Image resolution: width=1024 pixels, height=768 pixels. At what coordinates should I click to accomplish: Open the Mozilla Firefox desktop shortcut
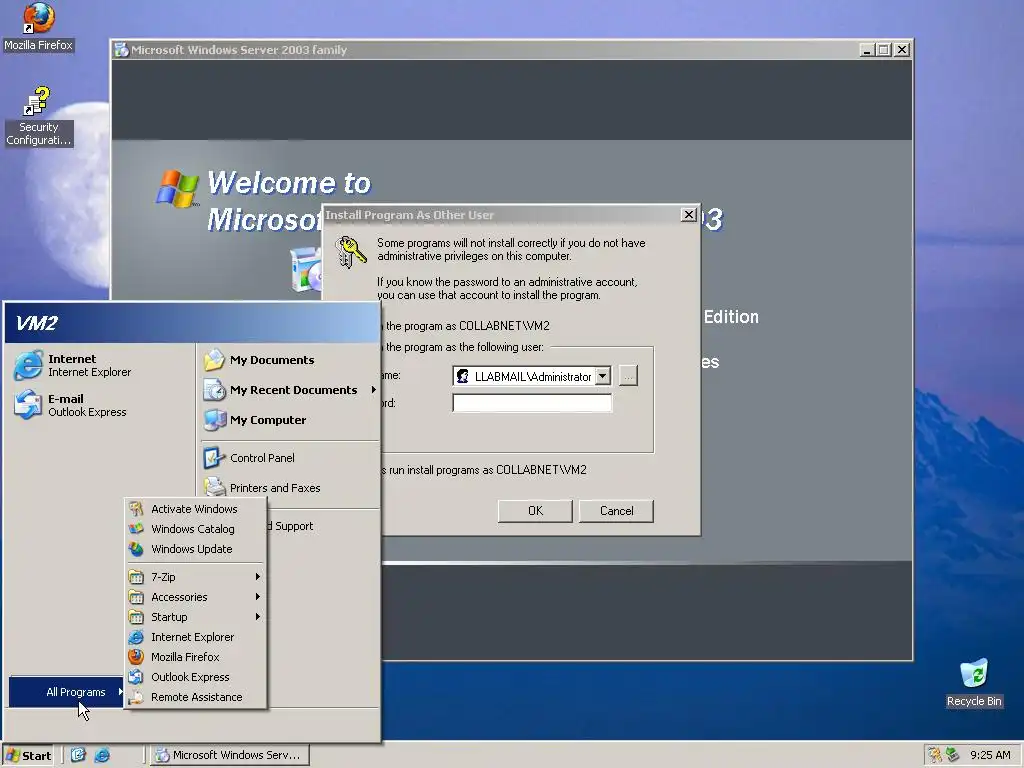pos(38,26)
